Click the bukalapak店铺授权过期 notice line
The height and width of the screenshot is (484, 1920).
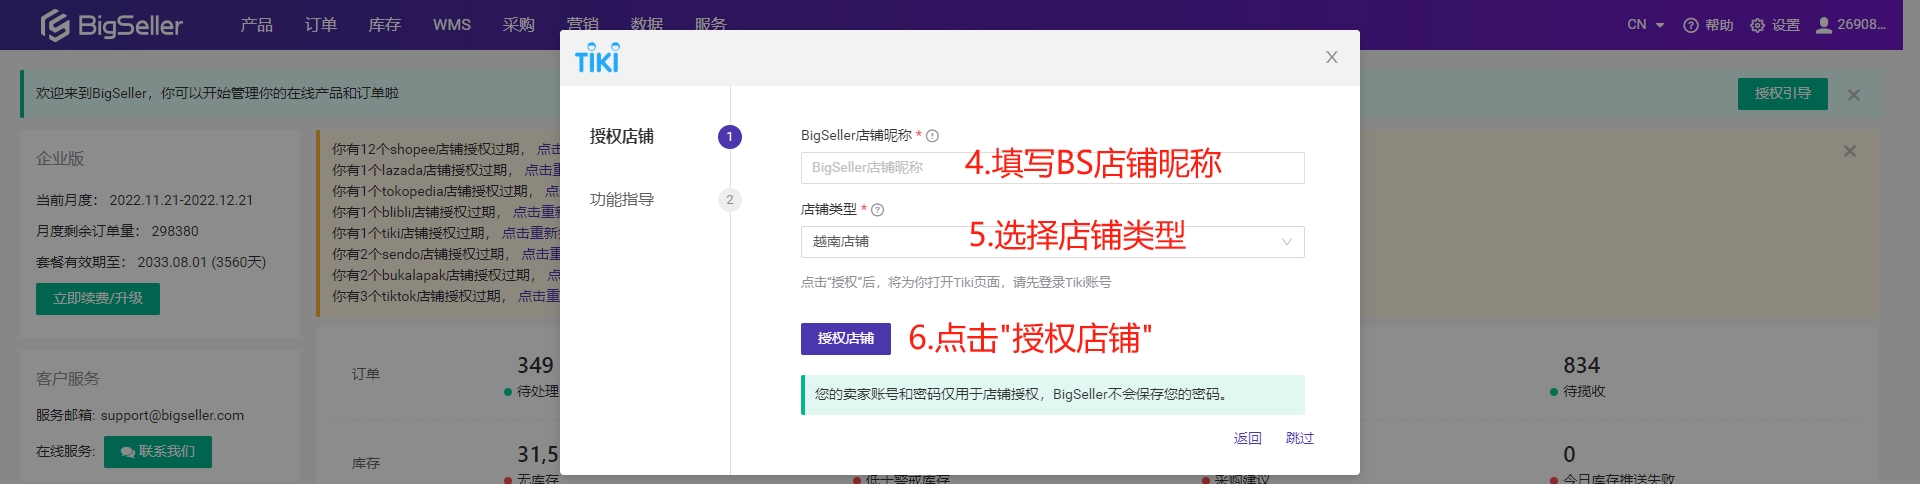click(x=446, y=275)
